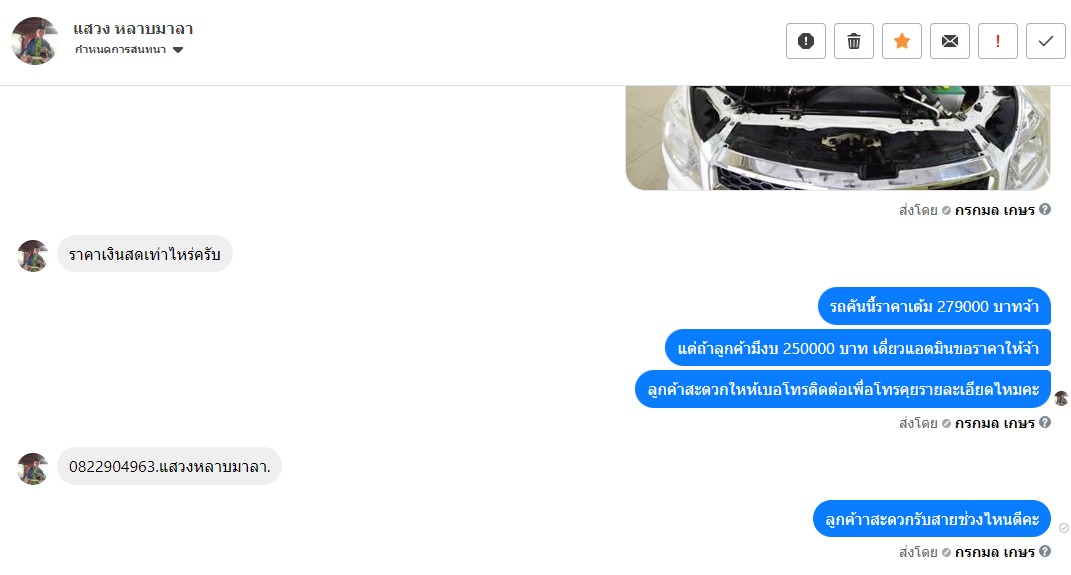The image size is (1071, 575).
Task: Click customer avatar beside phone number message
Action: click(x=32, y=468)
